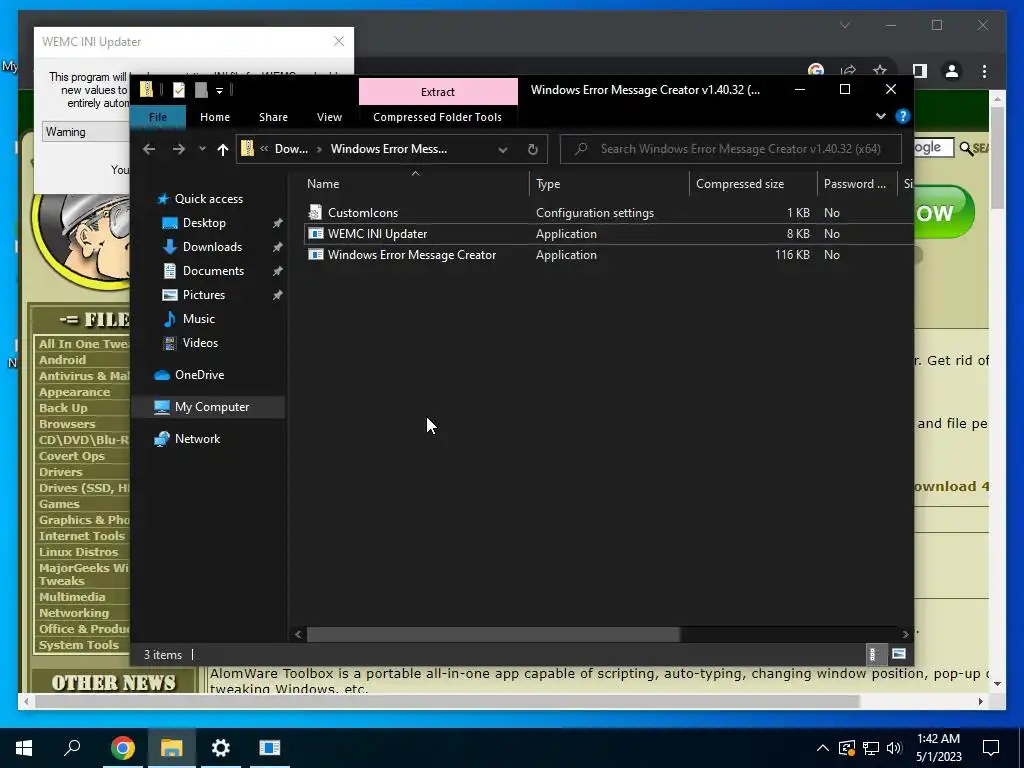Open Settings from the taskbar
The height and width of the screenshot is (768, 1024).
(221, 748)
